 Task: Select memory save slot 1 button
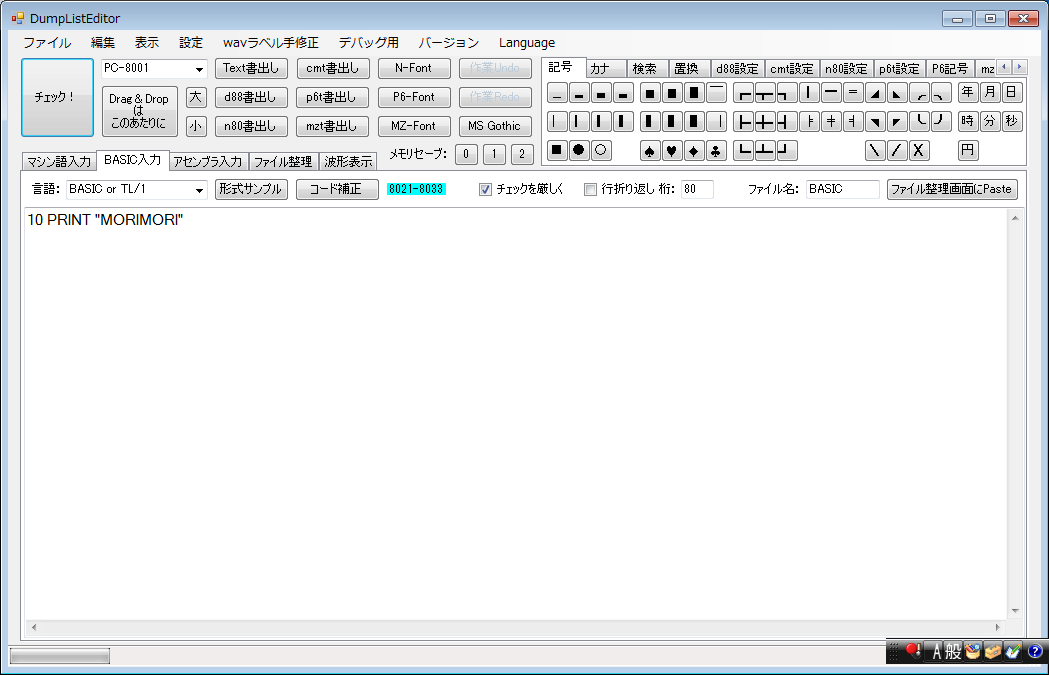tap(494, 154)
